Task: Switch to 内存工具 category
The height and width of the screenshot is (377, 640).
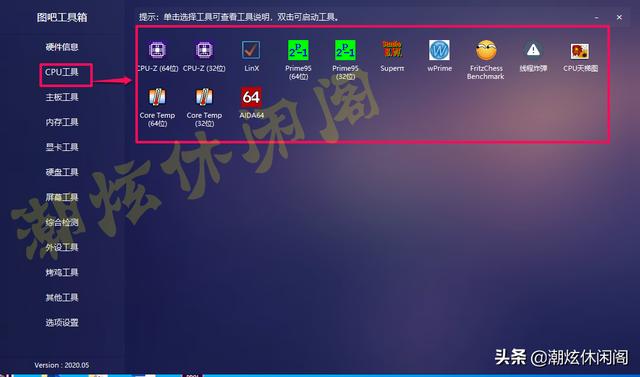Action: pos(62,122)
